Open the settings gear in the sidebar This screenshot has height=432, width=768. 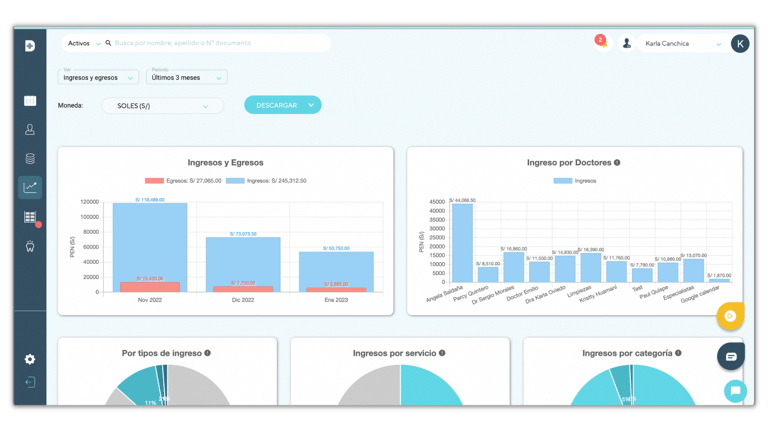pos(30,359)
